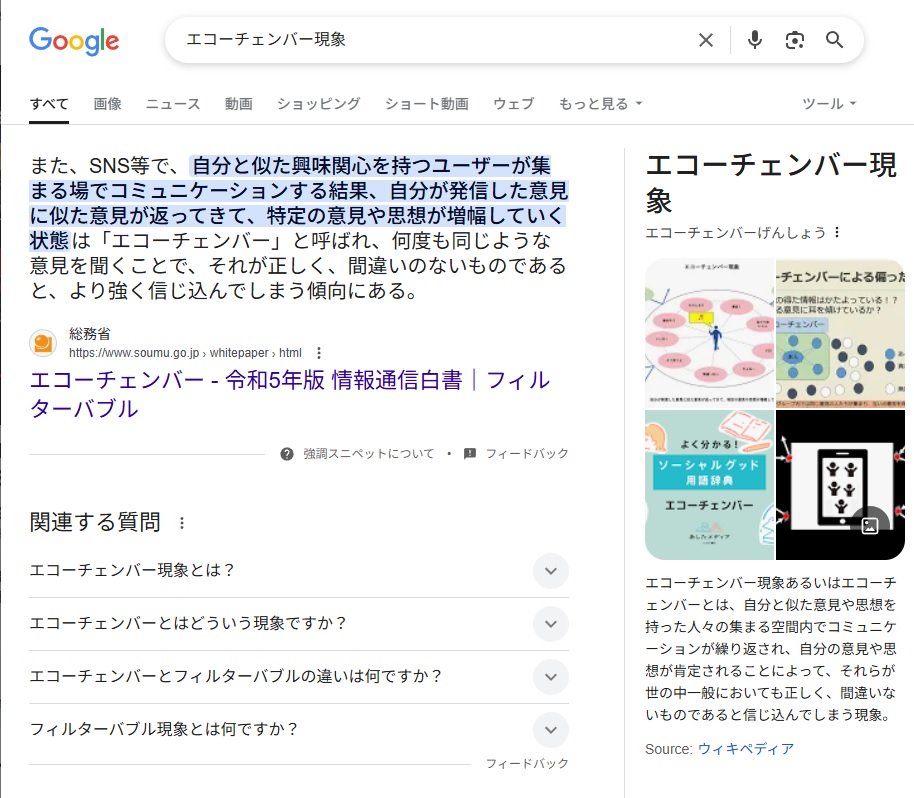The image size is (914, 798).
Task: Expand the もっと見る dropdown
Action: (600, 104)
